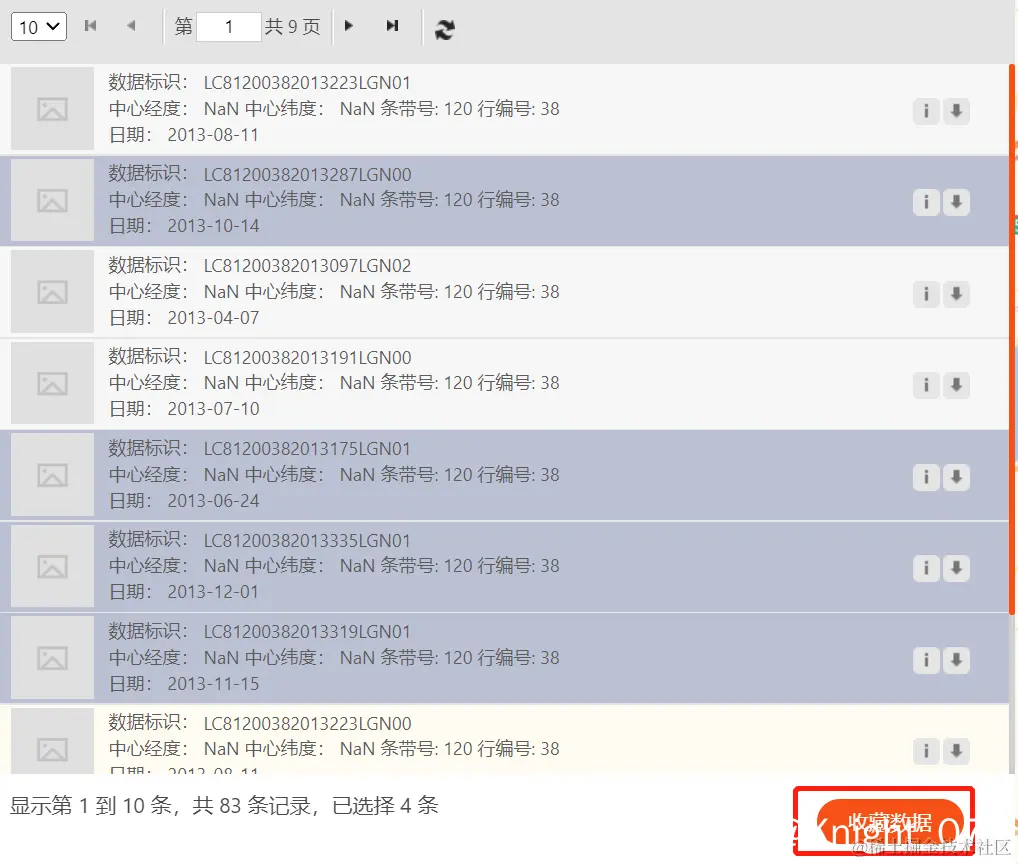The height and width of the screenshot is (864, 1018).
Task: Download LC81200382013319LGN01 data
Action: coord(956,660)
